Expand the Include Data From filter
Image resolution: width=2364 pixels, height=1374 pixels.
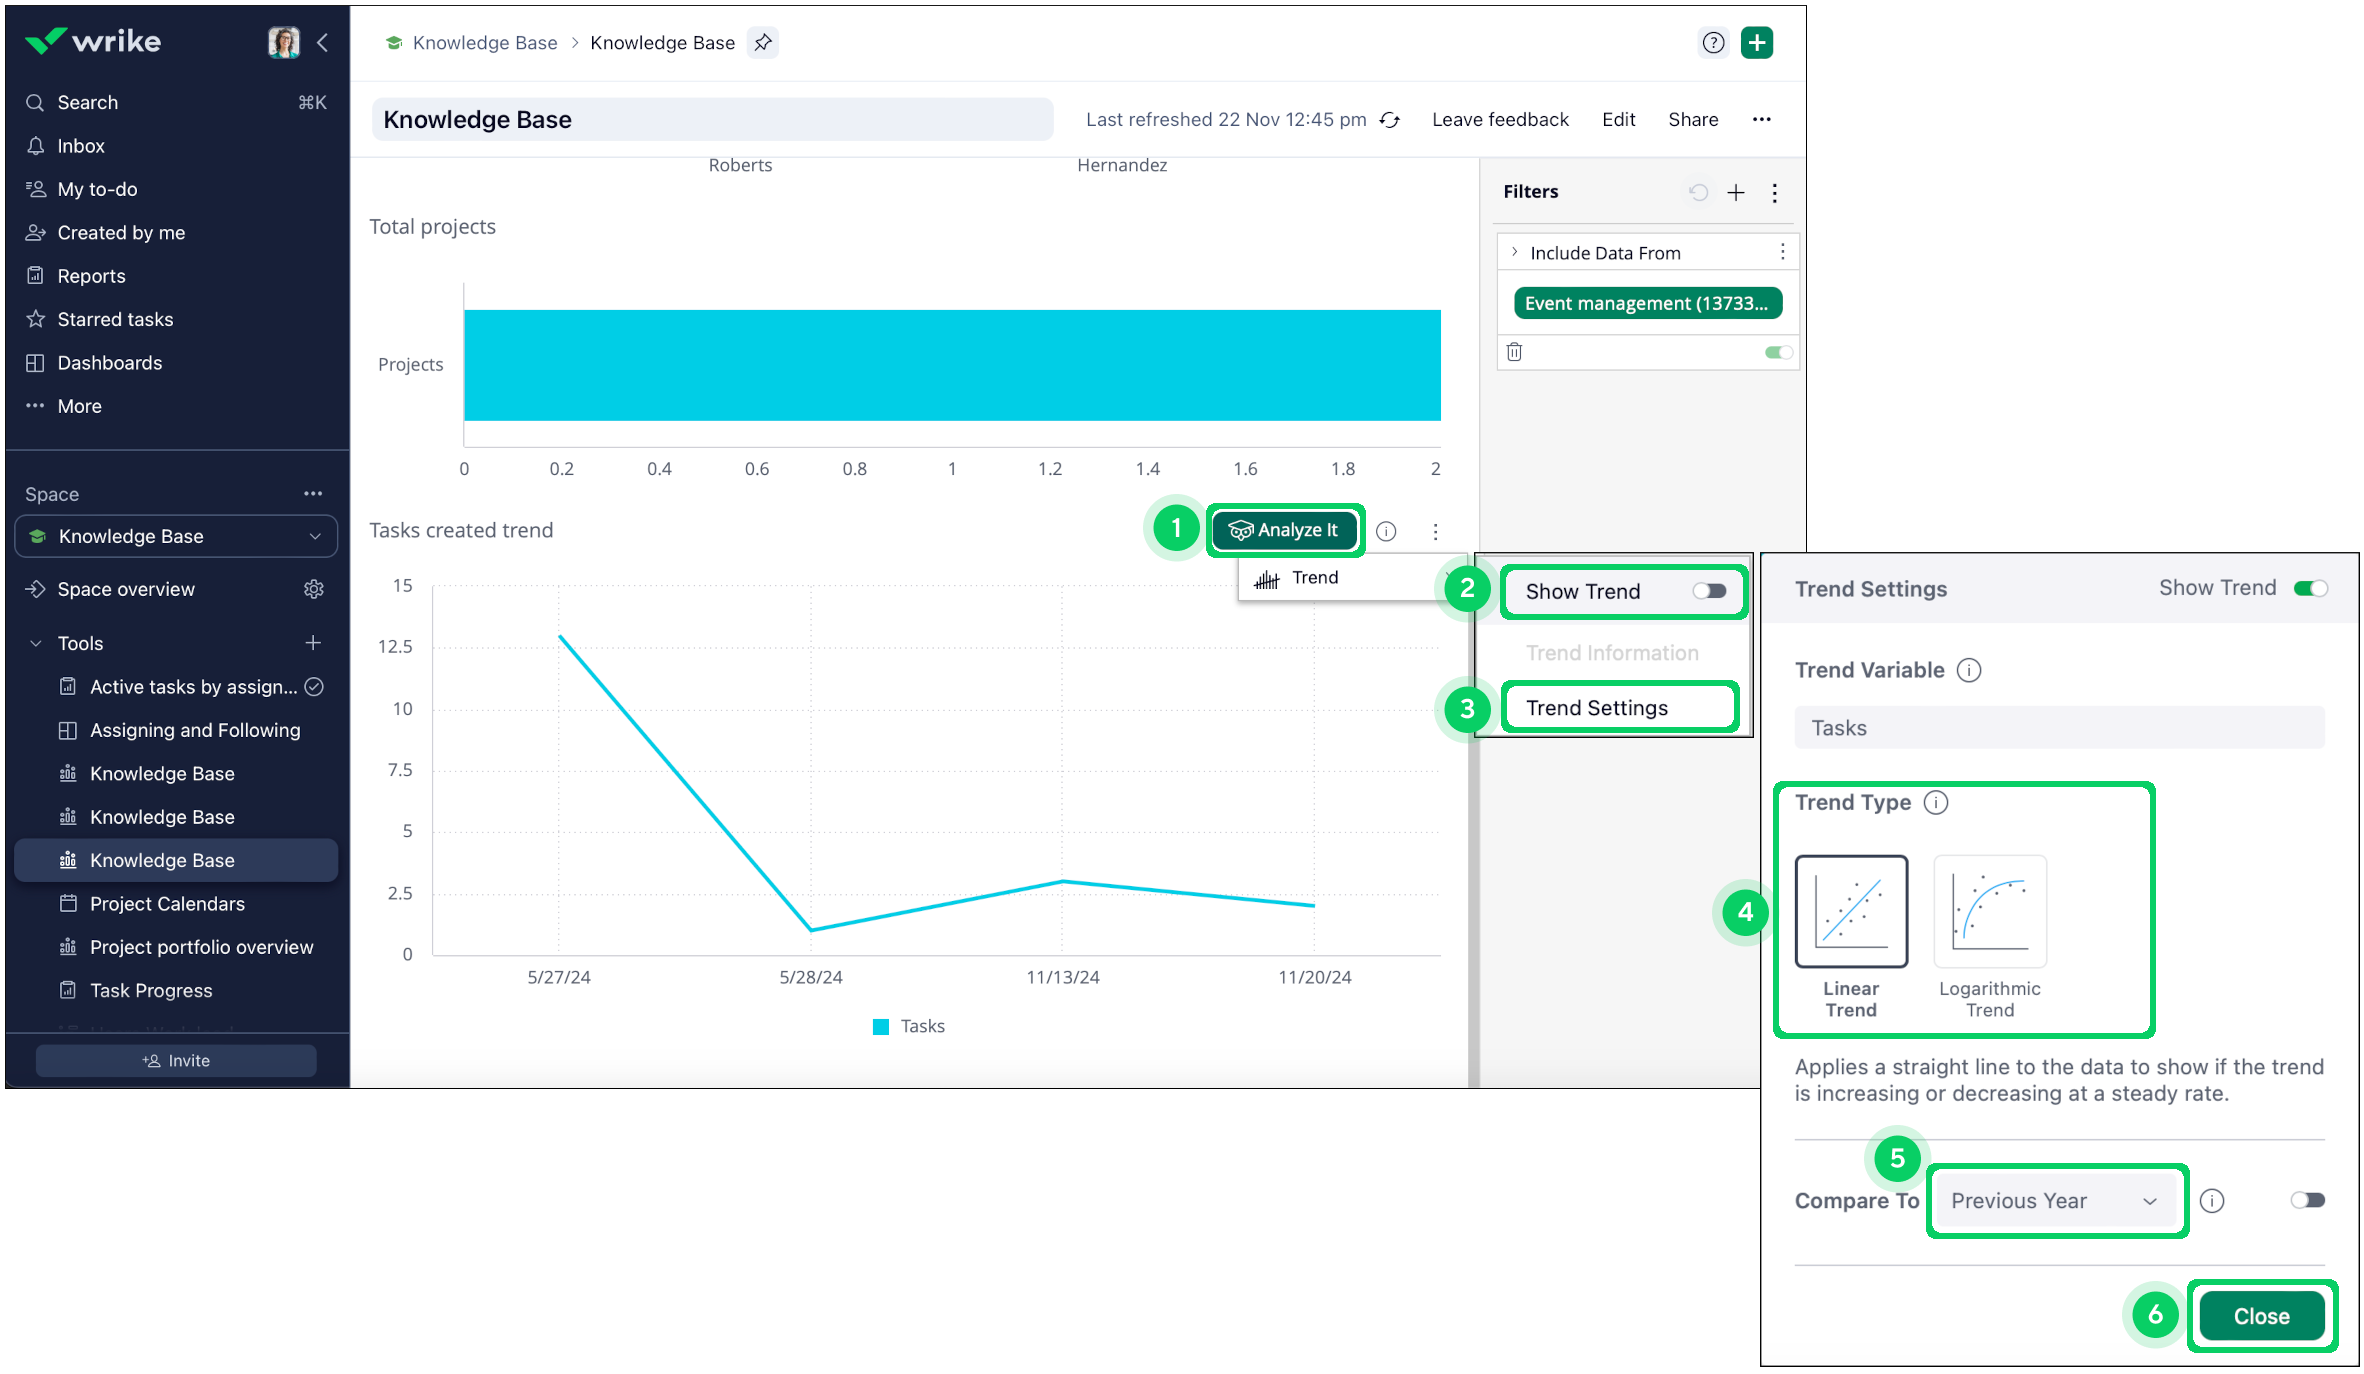1515,253
